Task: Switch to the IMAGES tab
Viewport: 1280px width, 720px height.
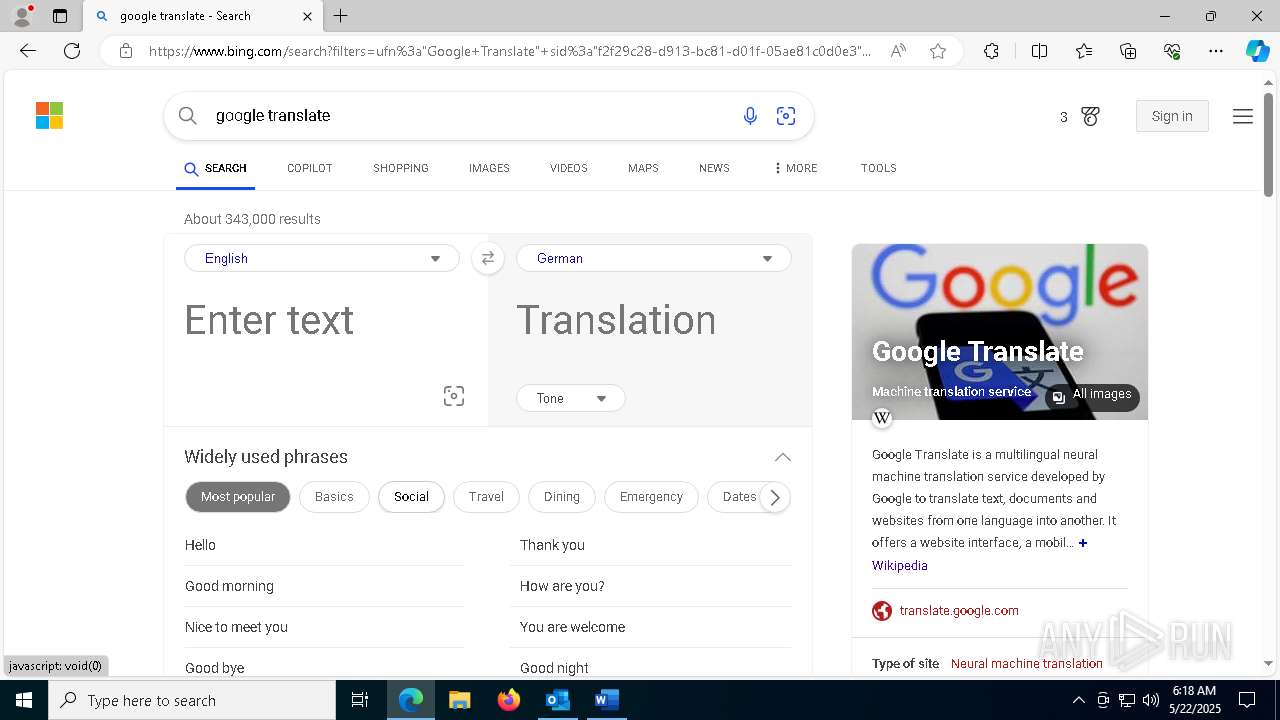Action: (489, 168)
